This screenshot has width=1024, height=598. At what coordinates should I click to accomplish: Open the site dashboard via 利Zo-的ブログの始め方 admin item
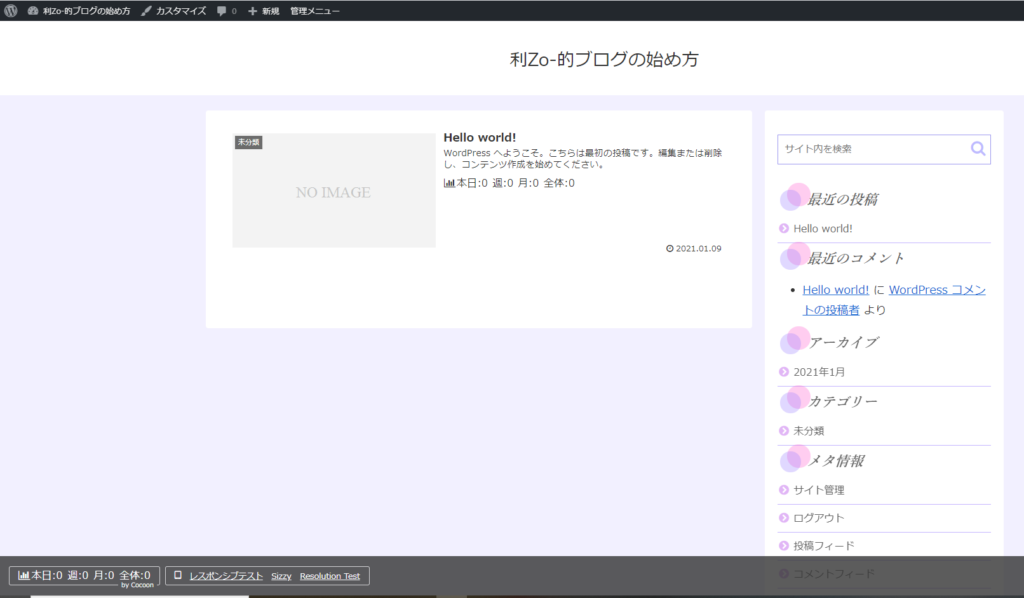[x=79, y=10]
